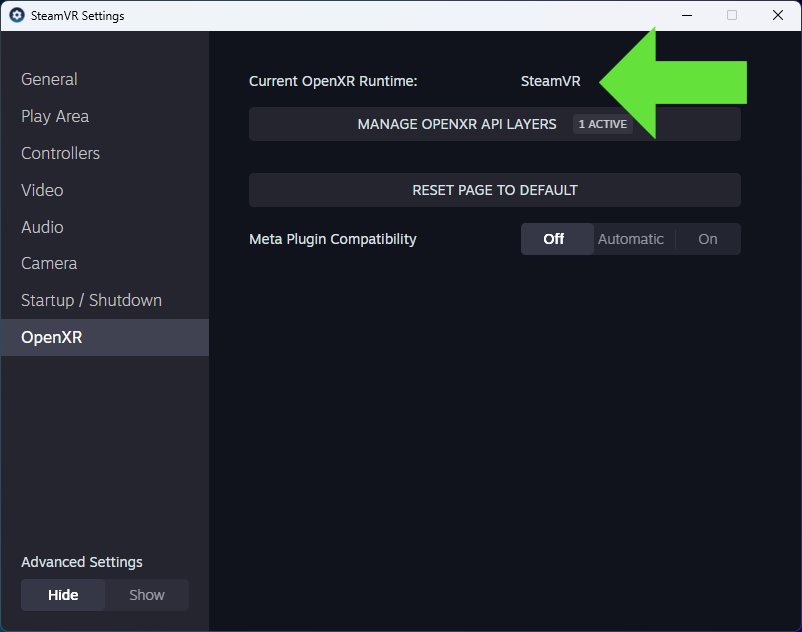Open the Camera settings tab
802x632 pixels.
(x=49, y=263)
